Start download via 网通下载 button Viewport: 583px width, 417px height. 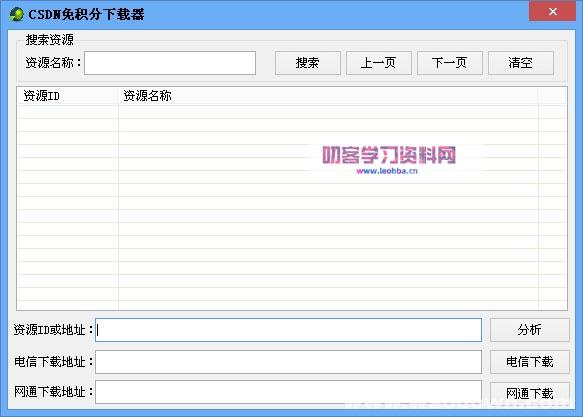(x=529, y=393)
